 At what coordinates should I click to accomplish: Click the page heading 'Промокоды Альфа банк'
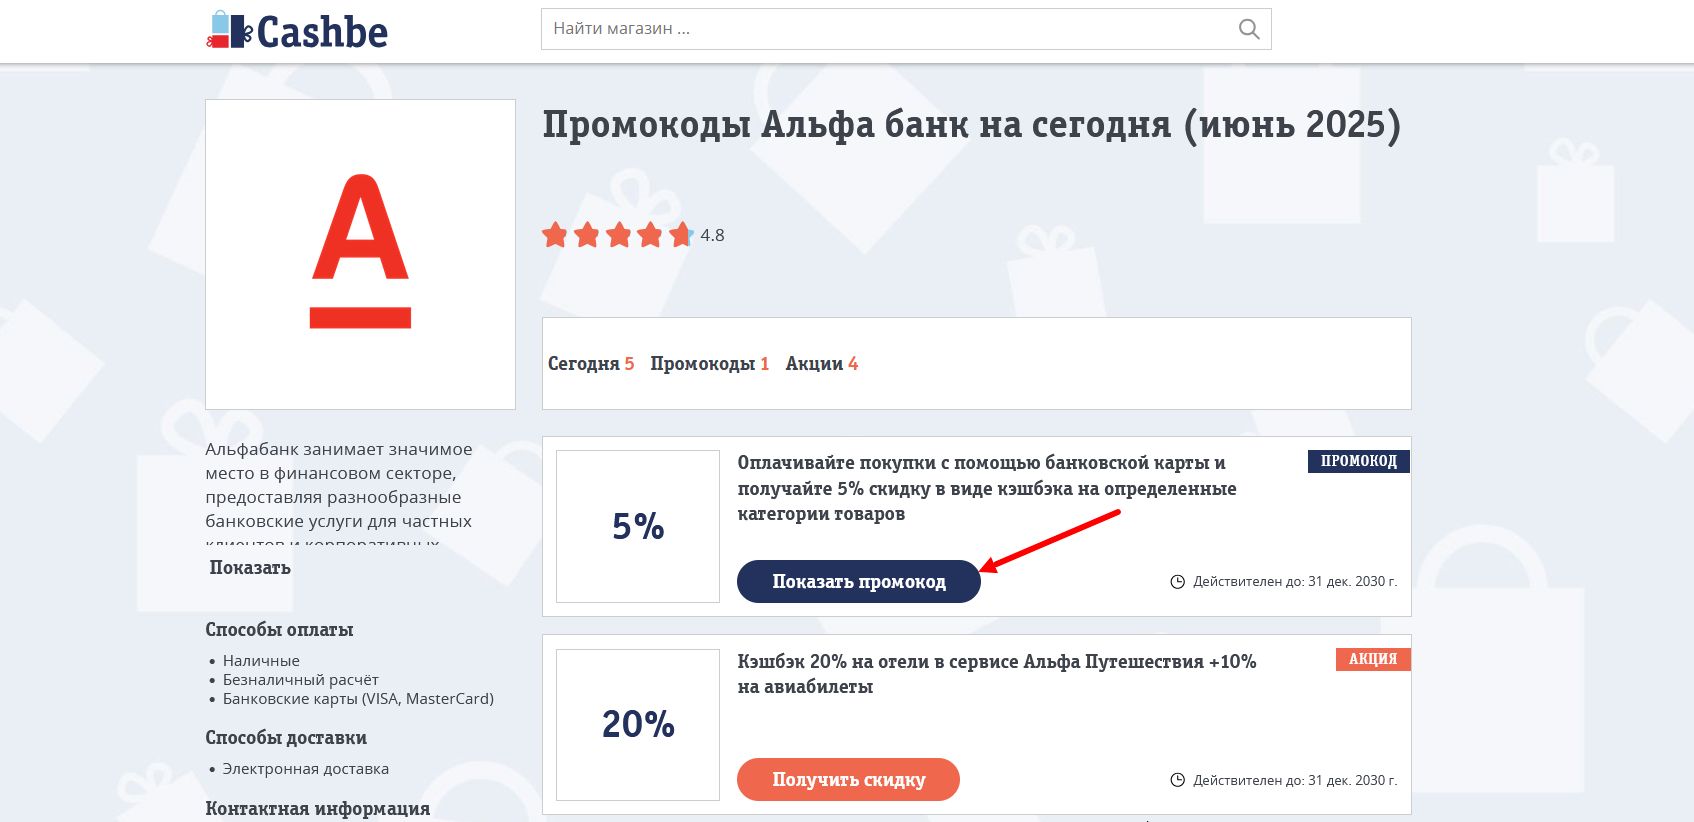[972, 125]
